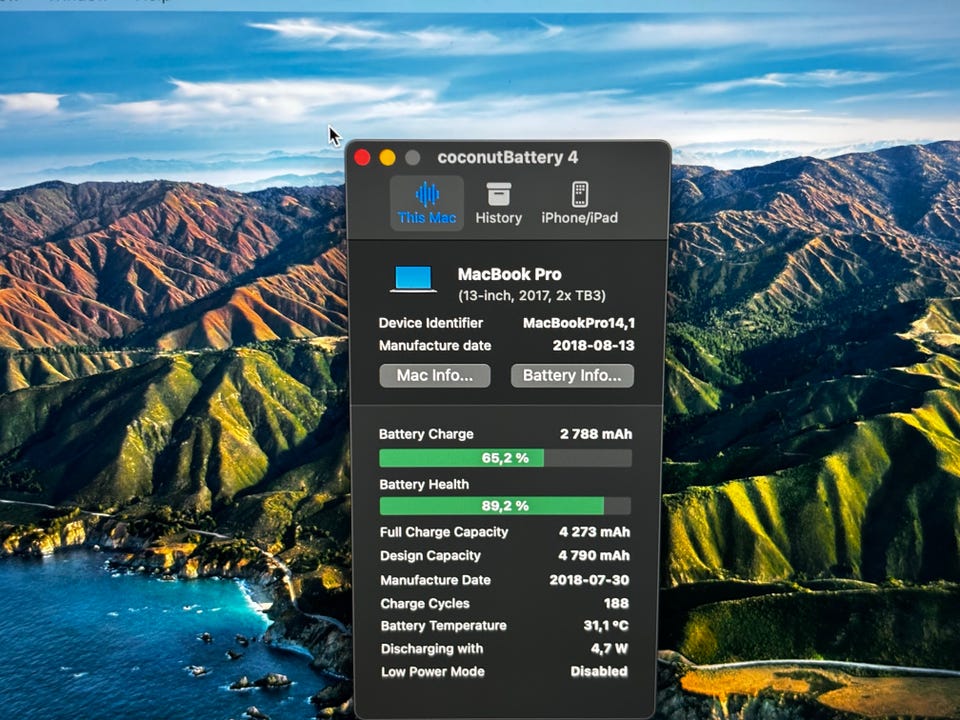Select the This Mac tab
Screen dimensions: 960x720
(427, 203)
